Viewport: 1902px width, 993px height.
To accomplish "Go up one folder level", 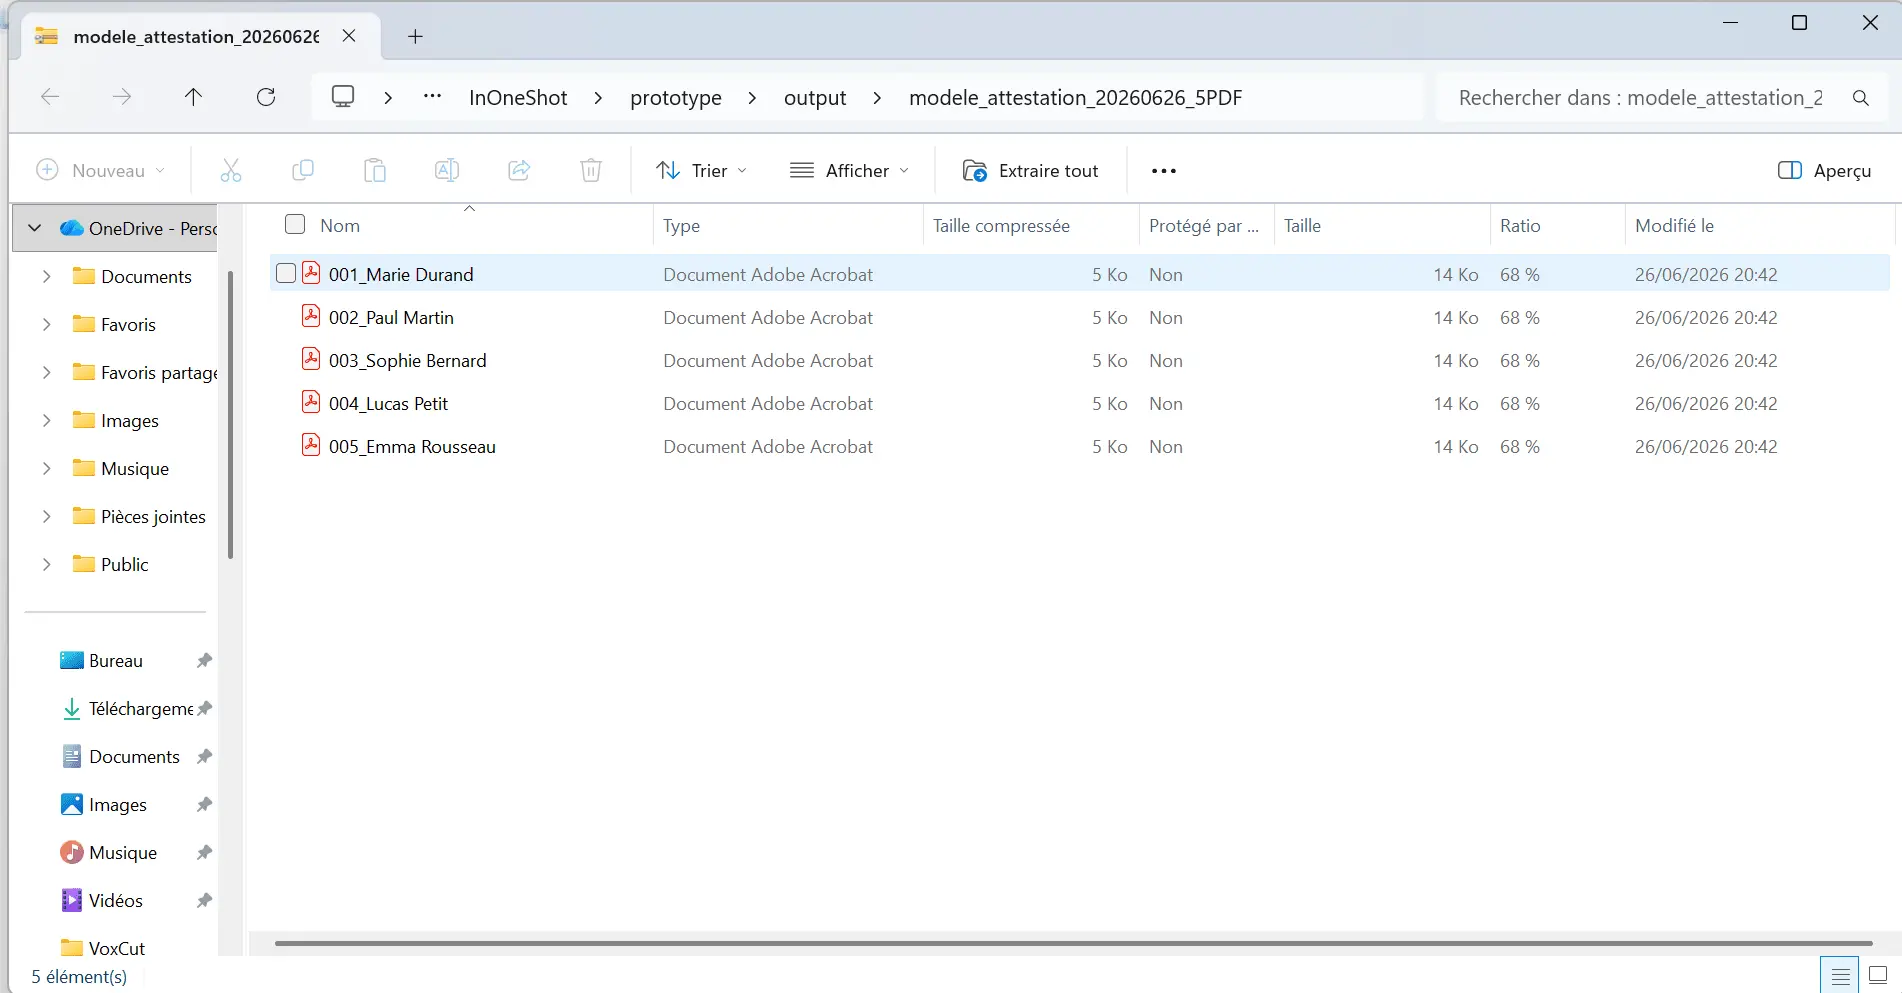I will click(x=194, y=97).
